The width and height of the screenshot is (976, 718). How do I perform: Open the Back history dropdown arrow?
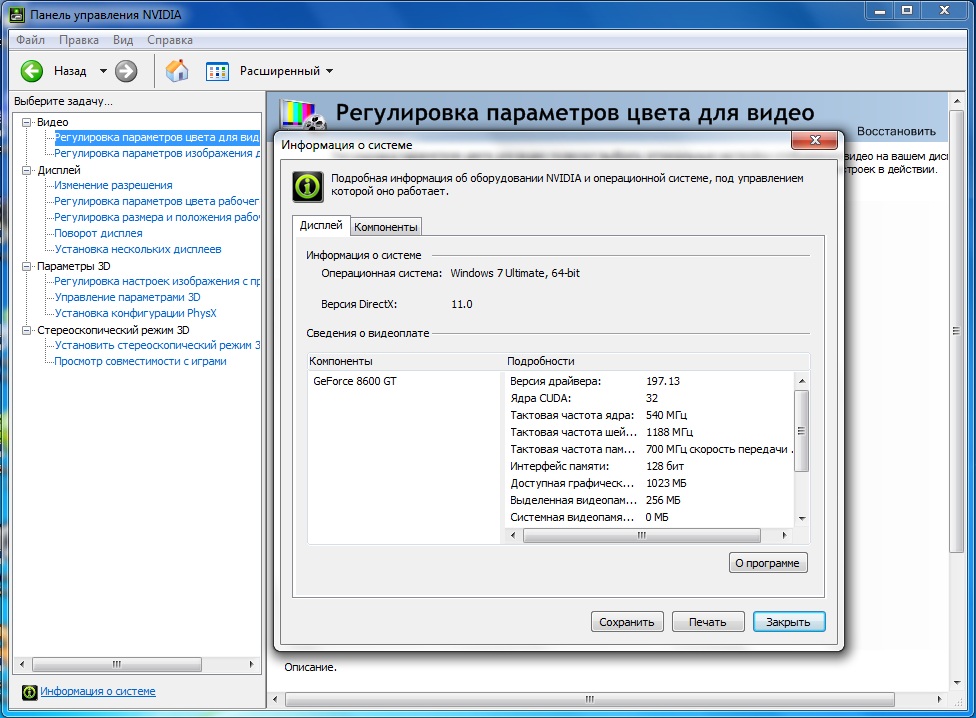click(x=103, y=71)
